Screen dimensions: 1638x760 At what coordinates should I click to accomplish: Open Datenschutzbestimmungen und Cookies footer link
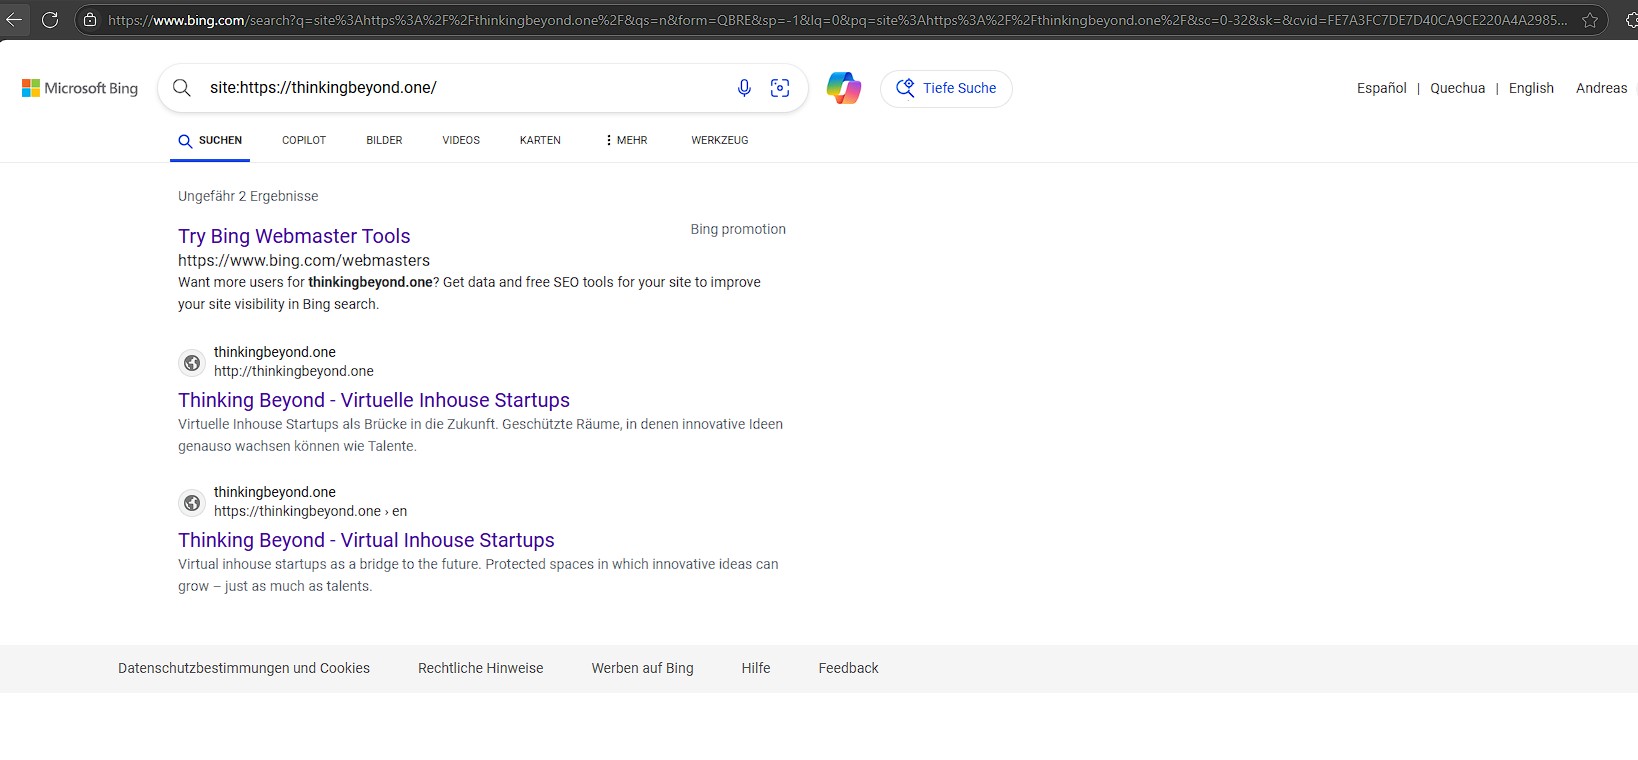[x=244, y=668]
